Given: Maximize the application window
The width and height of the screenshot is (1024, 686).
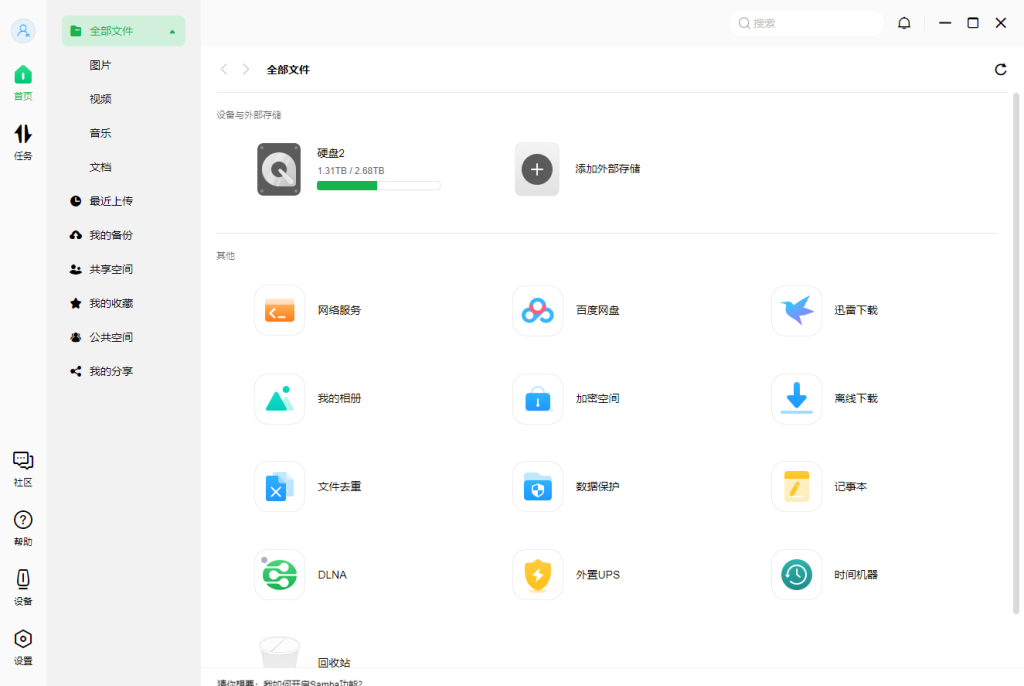Looking at the screenshot, I should 972,23.
